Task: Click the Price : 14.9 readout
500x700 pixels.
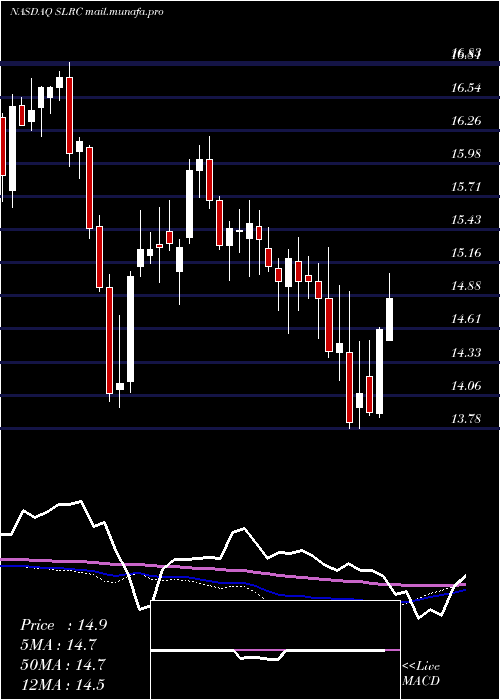Action: point(63,625)
